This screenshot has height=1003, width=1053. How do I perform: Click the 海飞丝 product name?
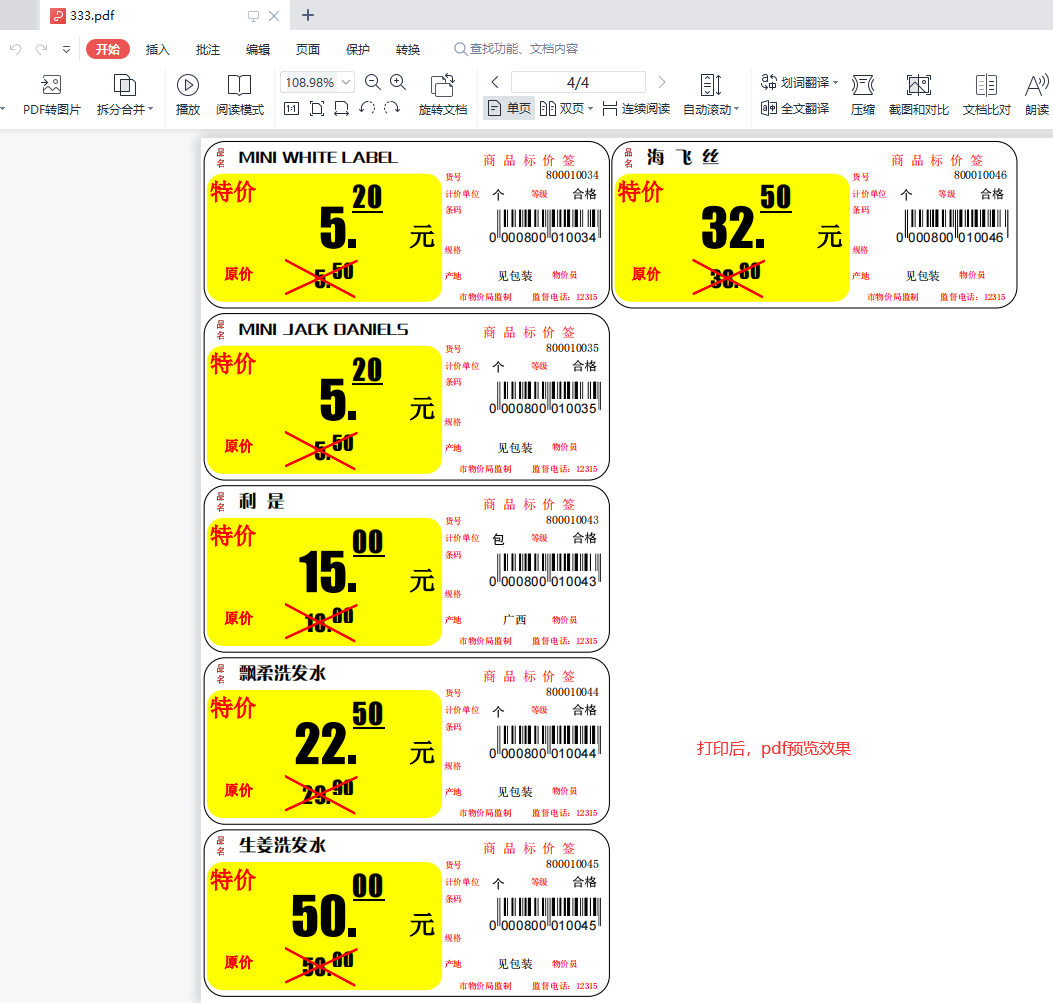point(683,158)
